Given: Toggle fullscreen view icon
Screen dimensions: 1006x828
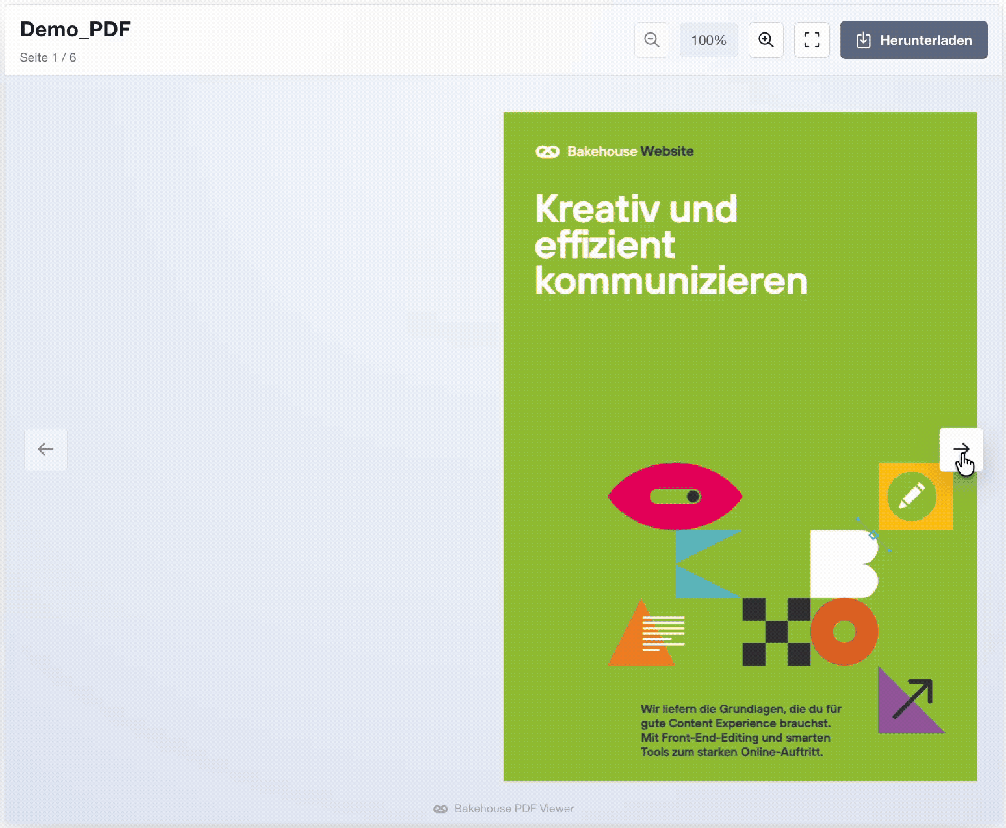Looking at the screenshot, I should [x=812, y=40].
